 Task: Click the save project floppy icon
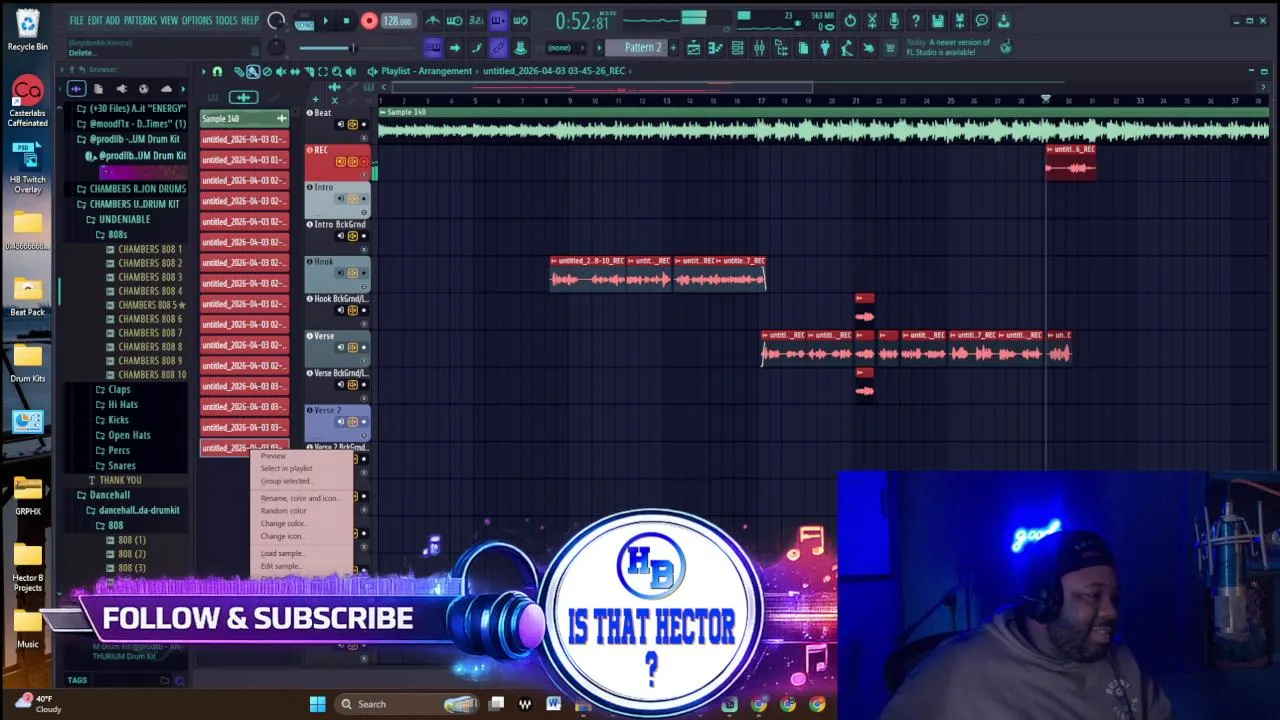point(937,21)
